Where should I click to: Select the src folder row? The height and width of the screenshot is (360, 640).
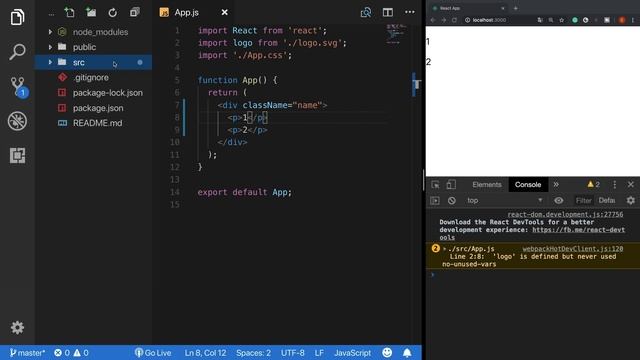click(x=93, y=62)
